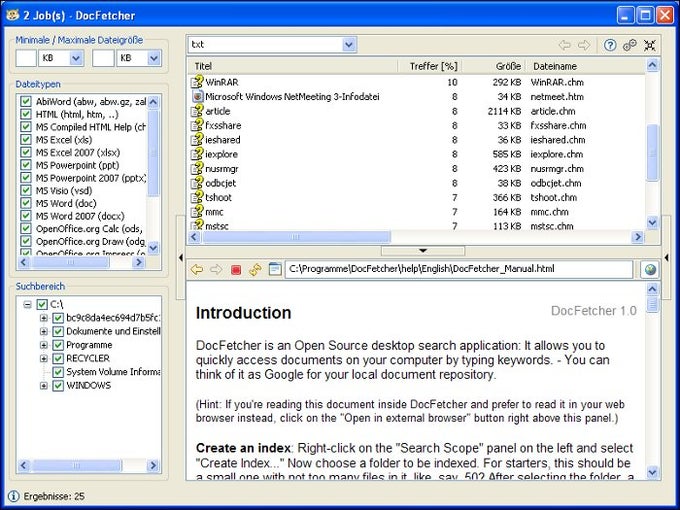680x510 pixels.
Task: Refresh the preview page
Action: click(255, 270)
